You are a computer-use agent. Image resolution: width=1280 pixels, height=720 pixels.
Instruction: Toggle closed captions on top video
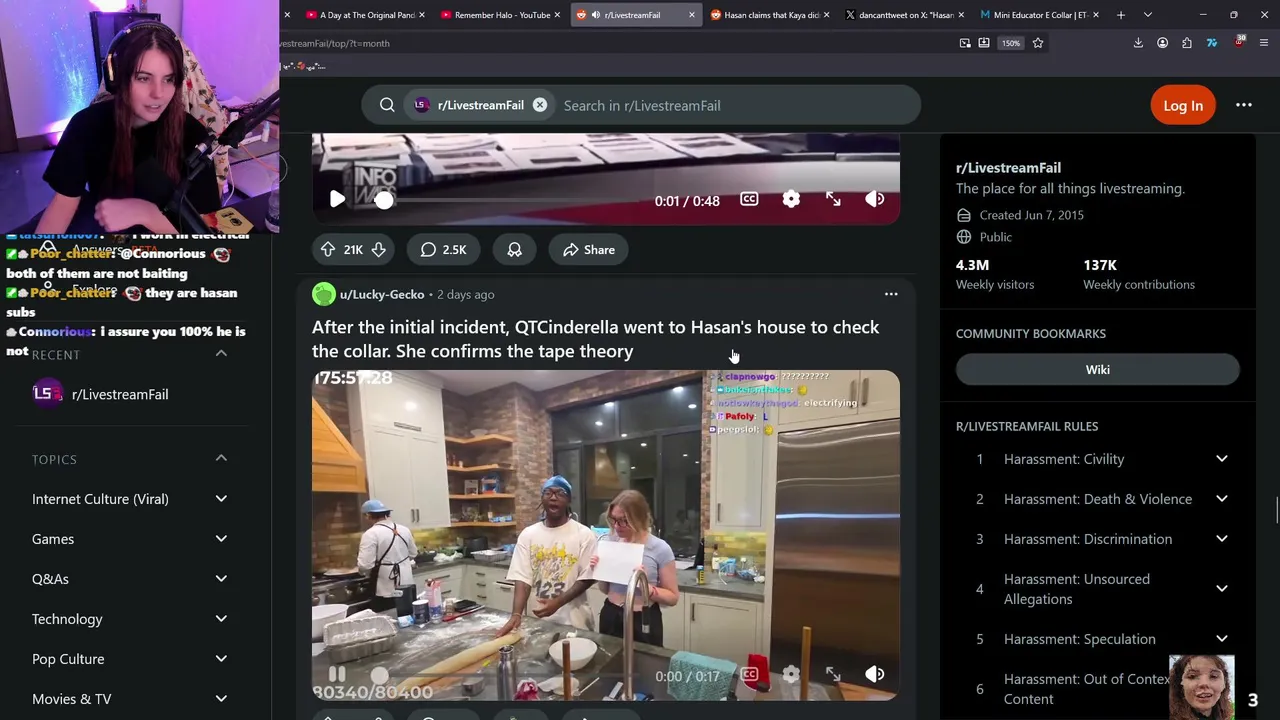point(749,200)
